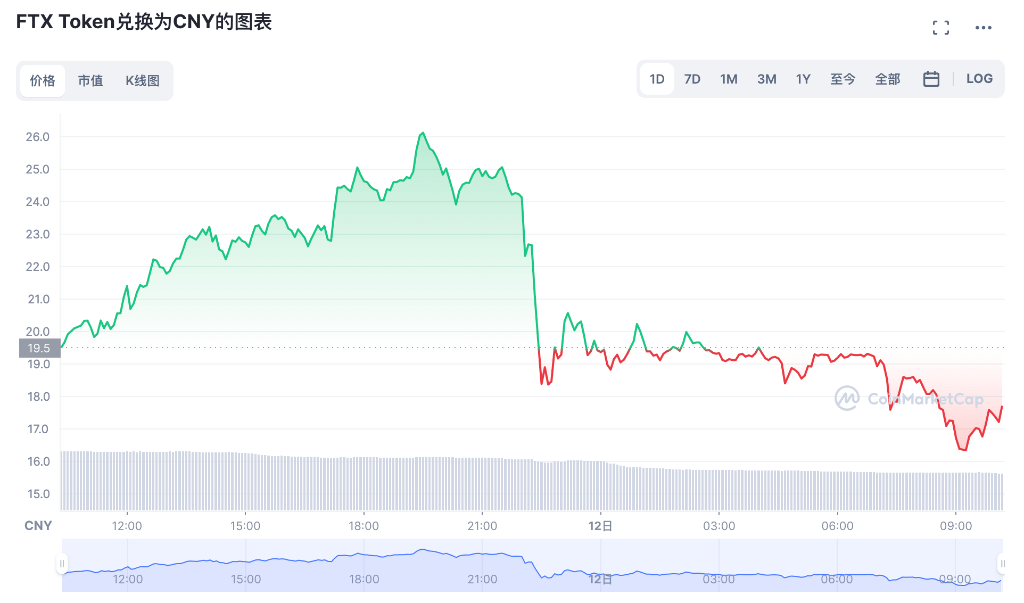Open the calendar date picker icon
The width and height of the screenshot is (1024, 603).
tap(931, 79)
